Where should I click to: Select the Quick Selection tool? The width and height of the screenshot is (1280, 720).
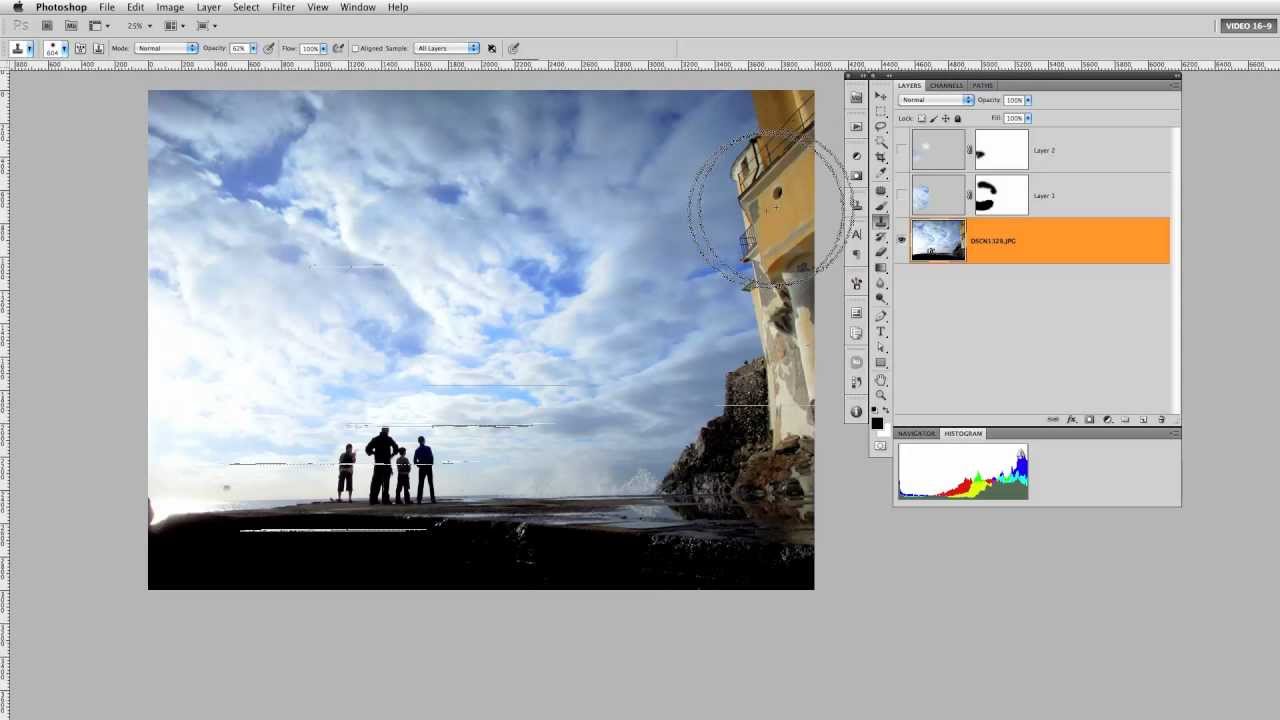pos(880,142)
